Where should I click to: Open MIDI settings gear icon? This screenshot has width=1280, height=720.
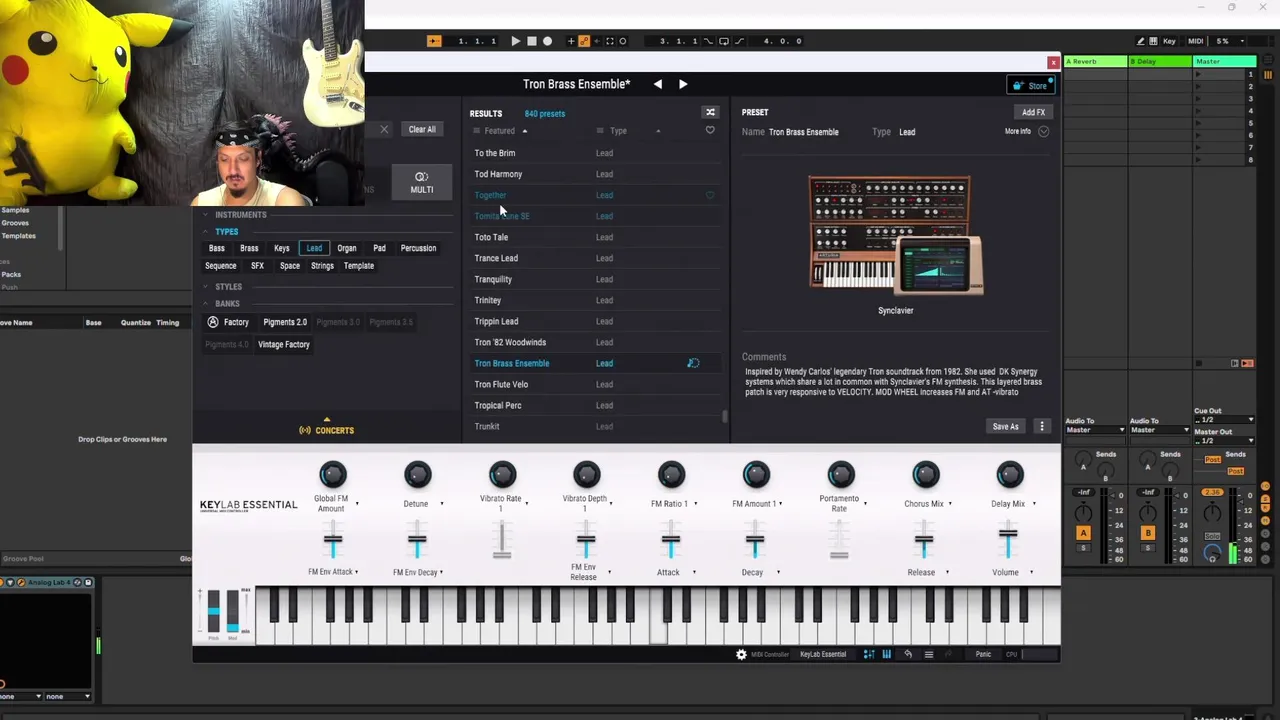pos(741,654)
